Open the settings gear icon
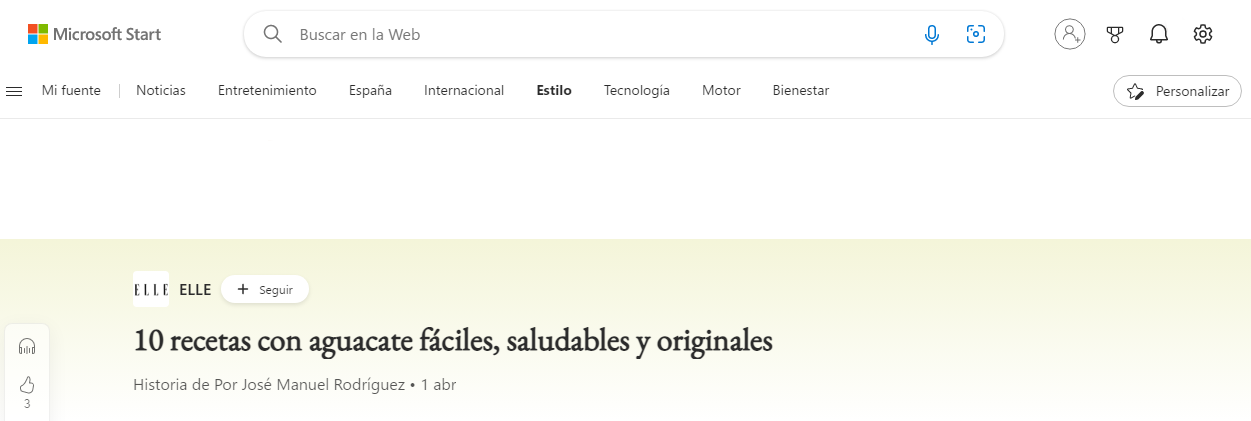The image size is (1251, 421). click(x=1203, y=34)
